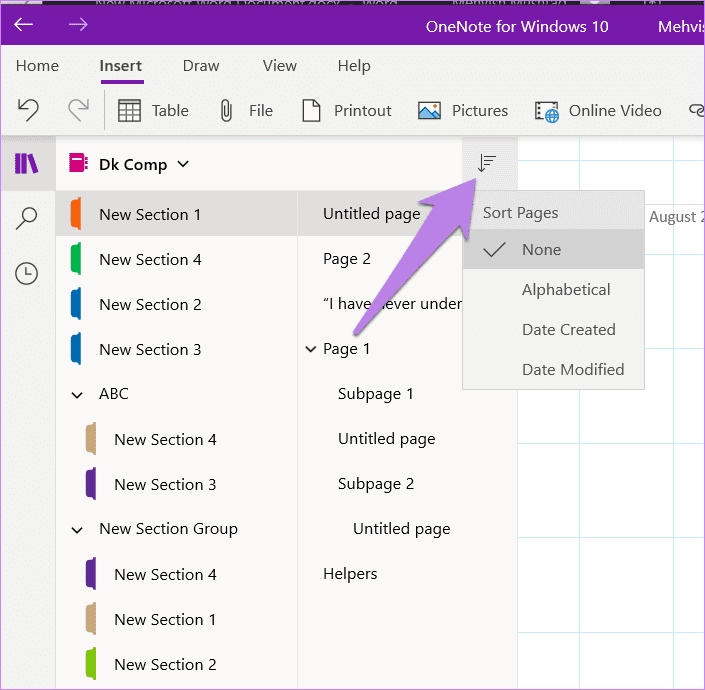Insert an Online Video

(598, 111)
